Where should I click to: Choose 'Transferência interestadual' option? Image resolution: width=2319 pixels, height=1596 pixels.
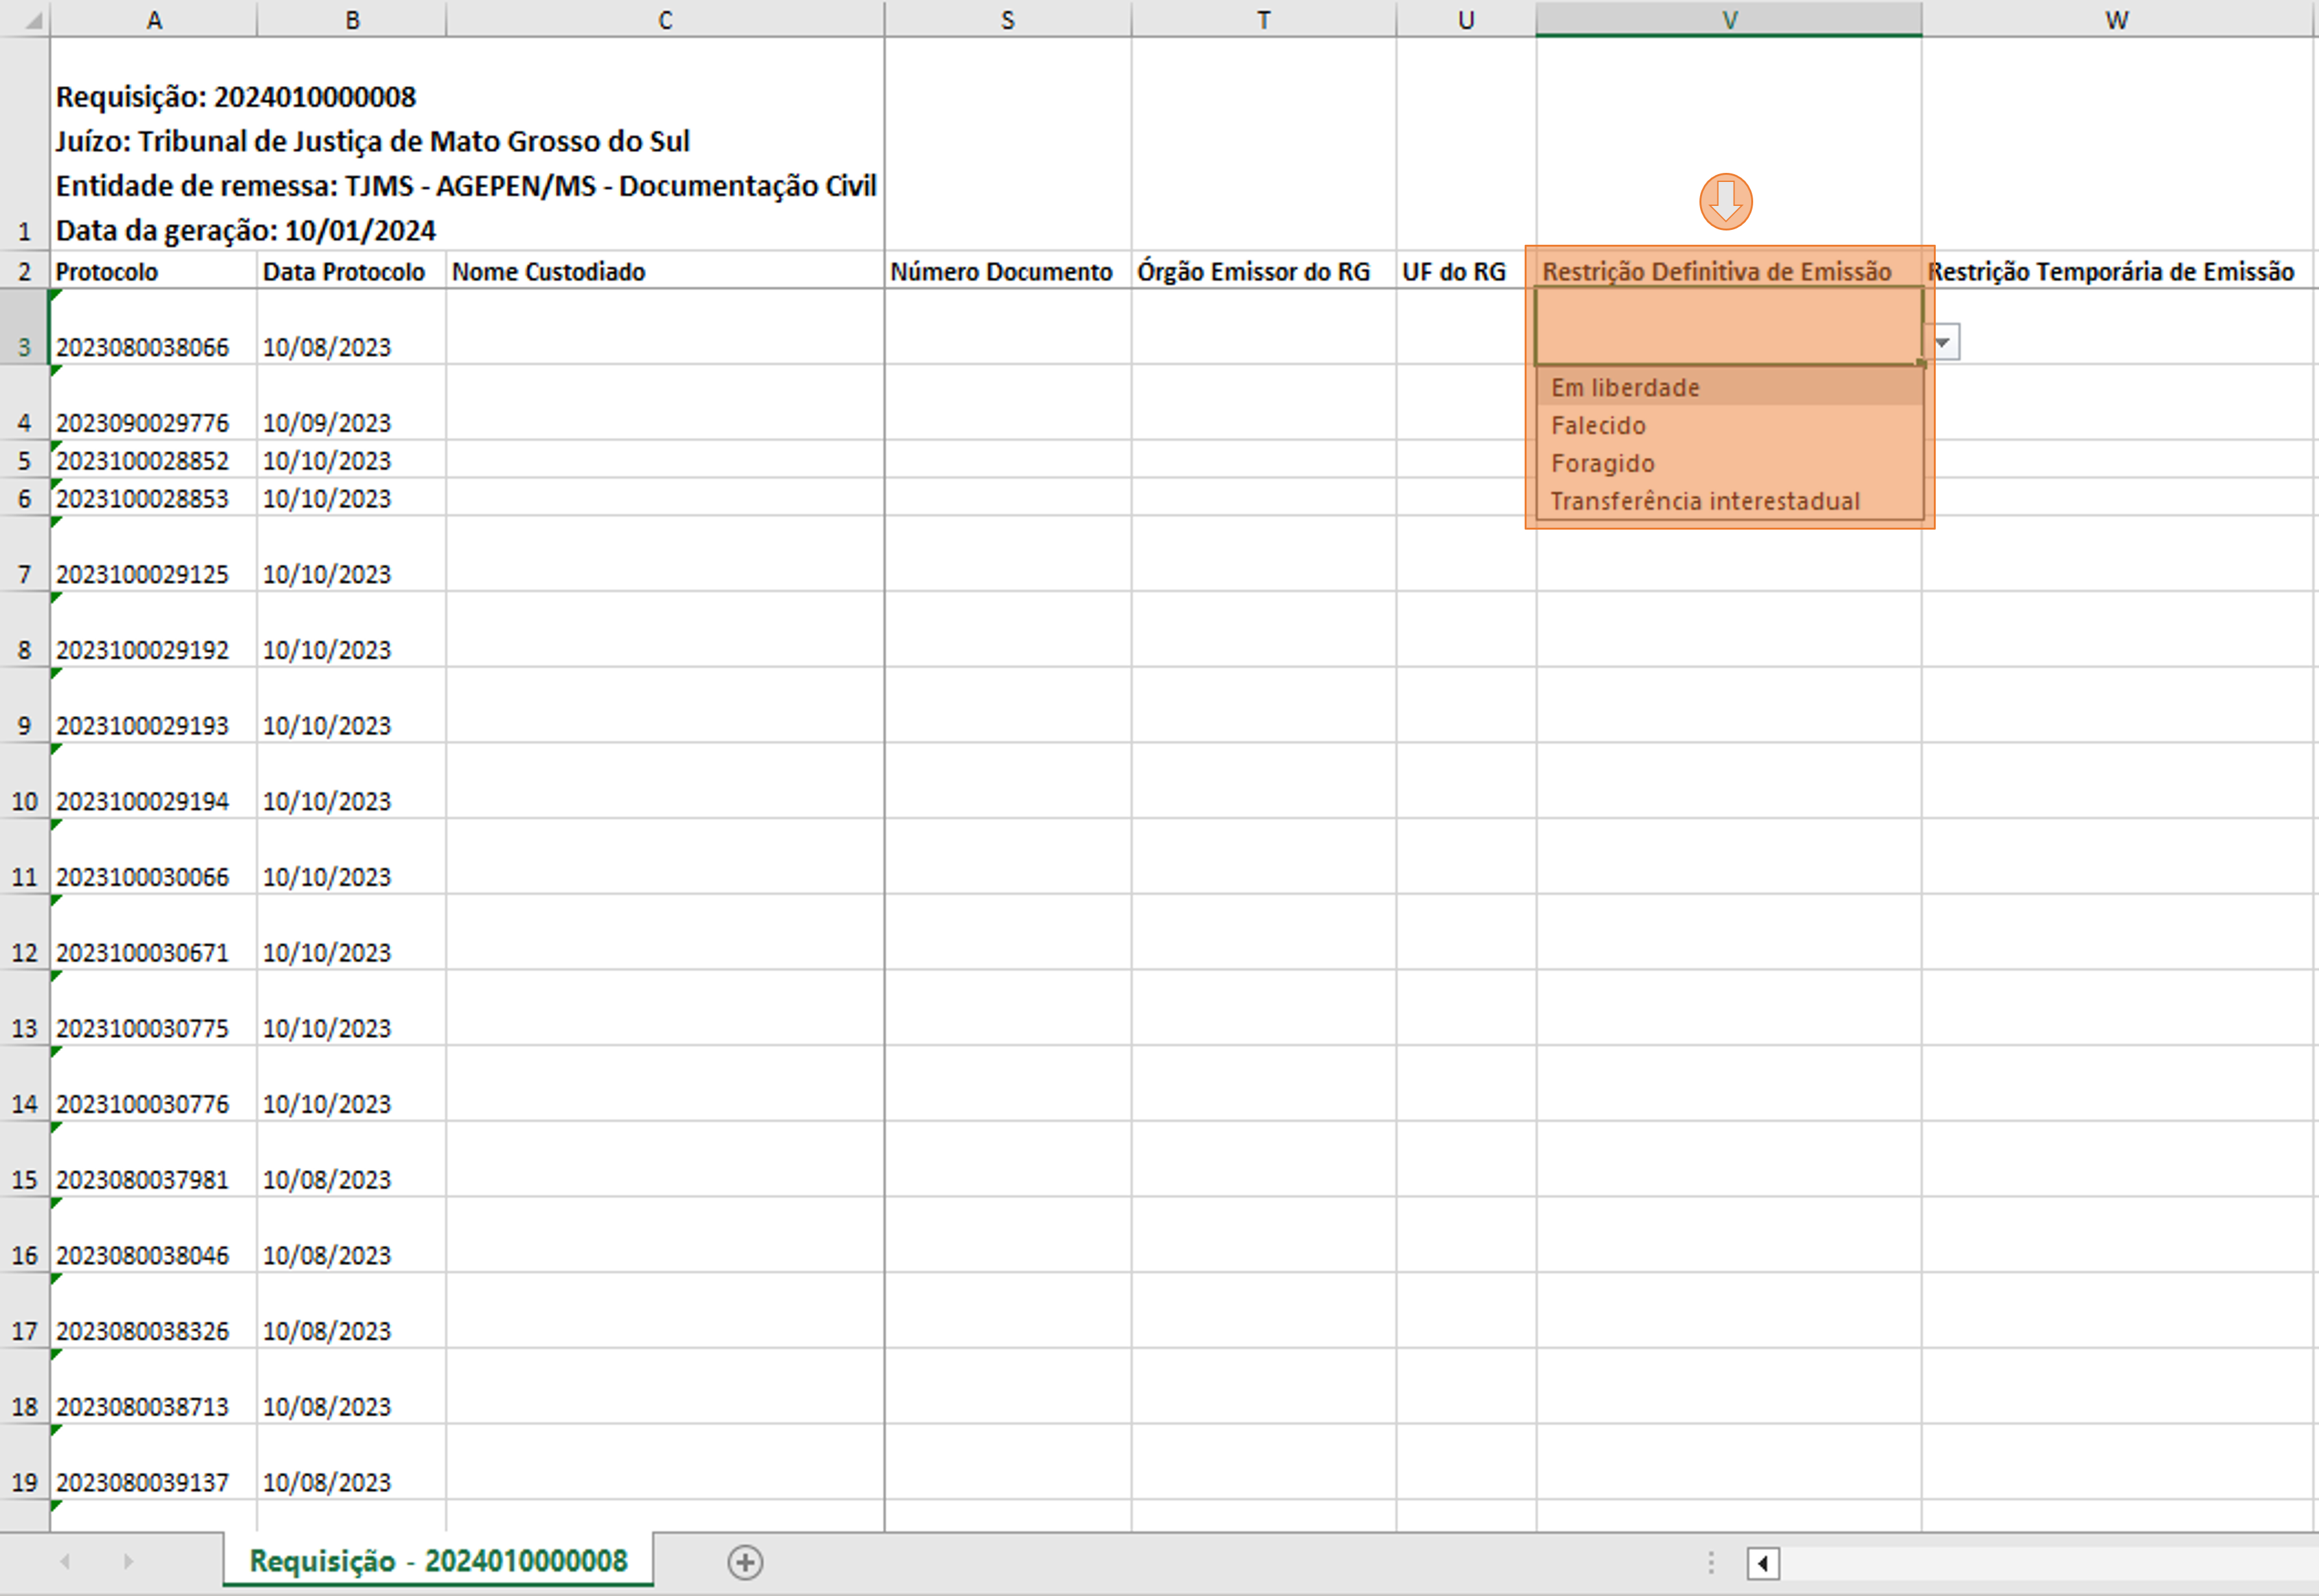coord(1729,501)
